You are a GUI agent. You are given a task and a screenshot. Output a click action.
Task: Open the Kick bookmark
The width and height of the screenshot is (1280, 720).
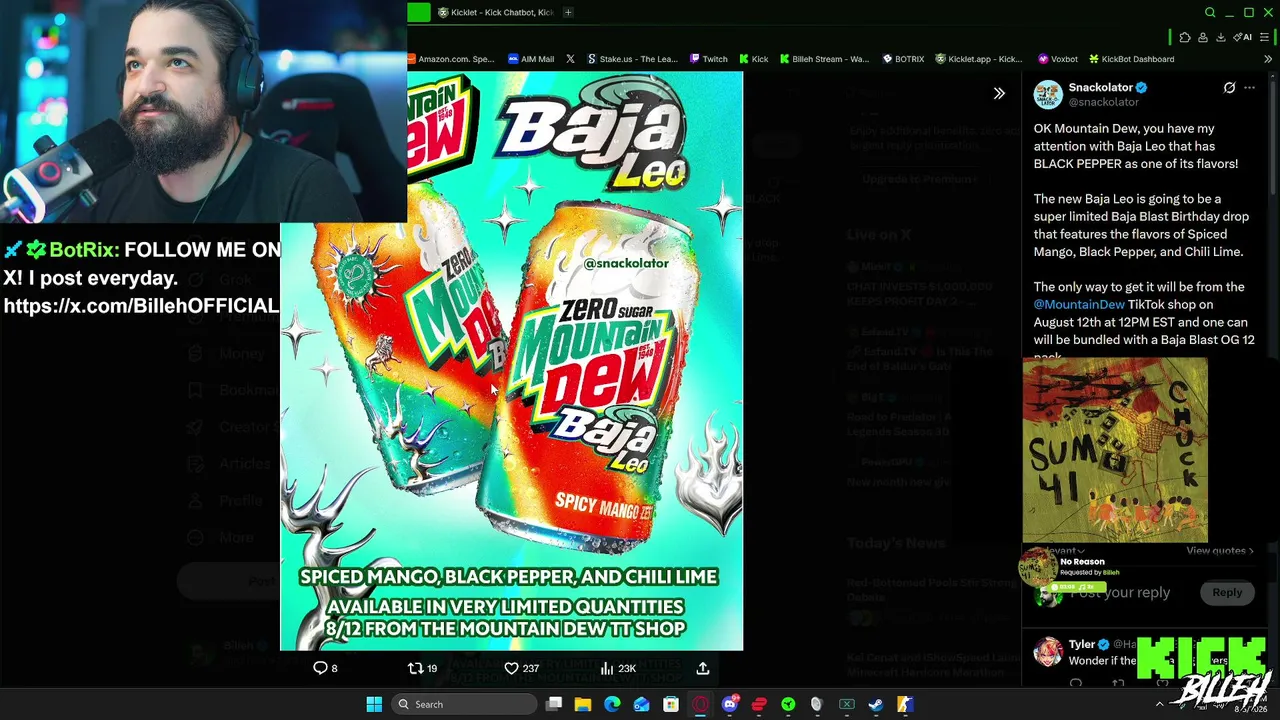point(754,59)
